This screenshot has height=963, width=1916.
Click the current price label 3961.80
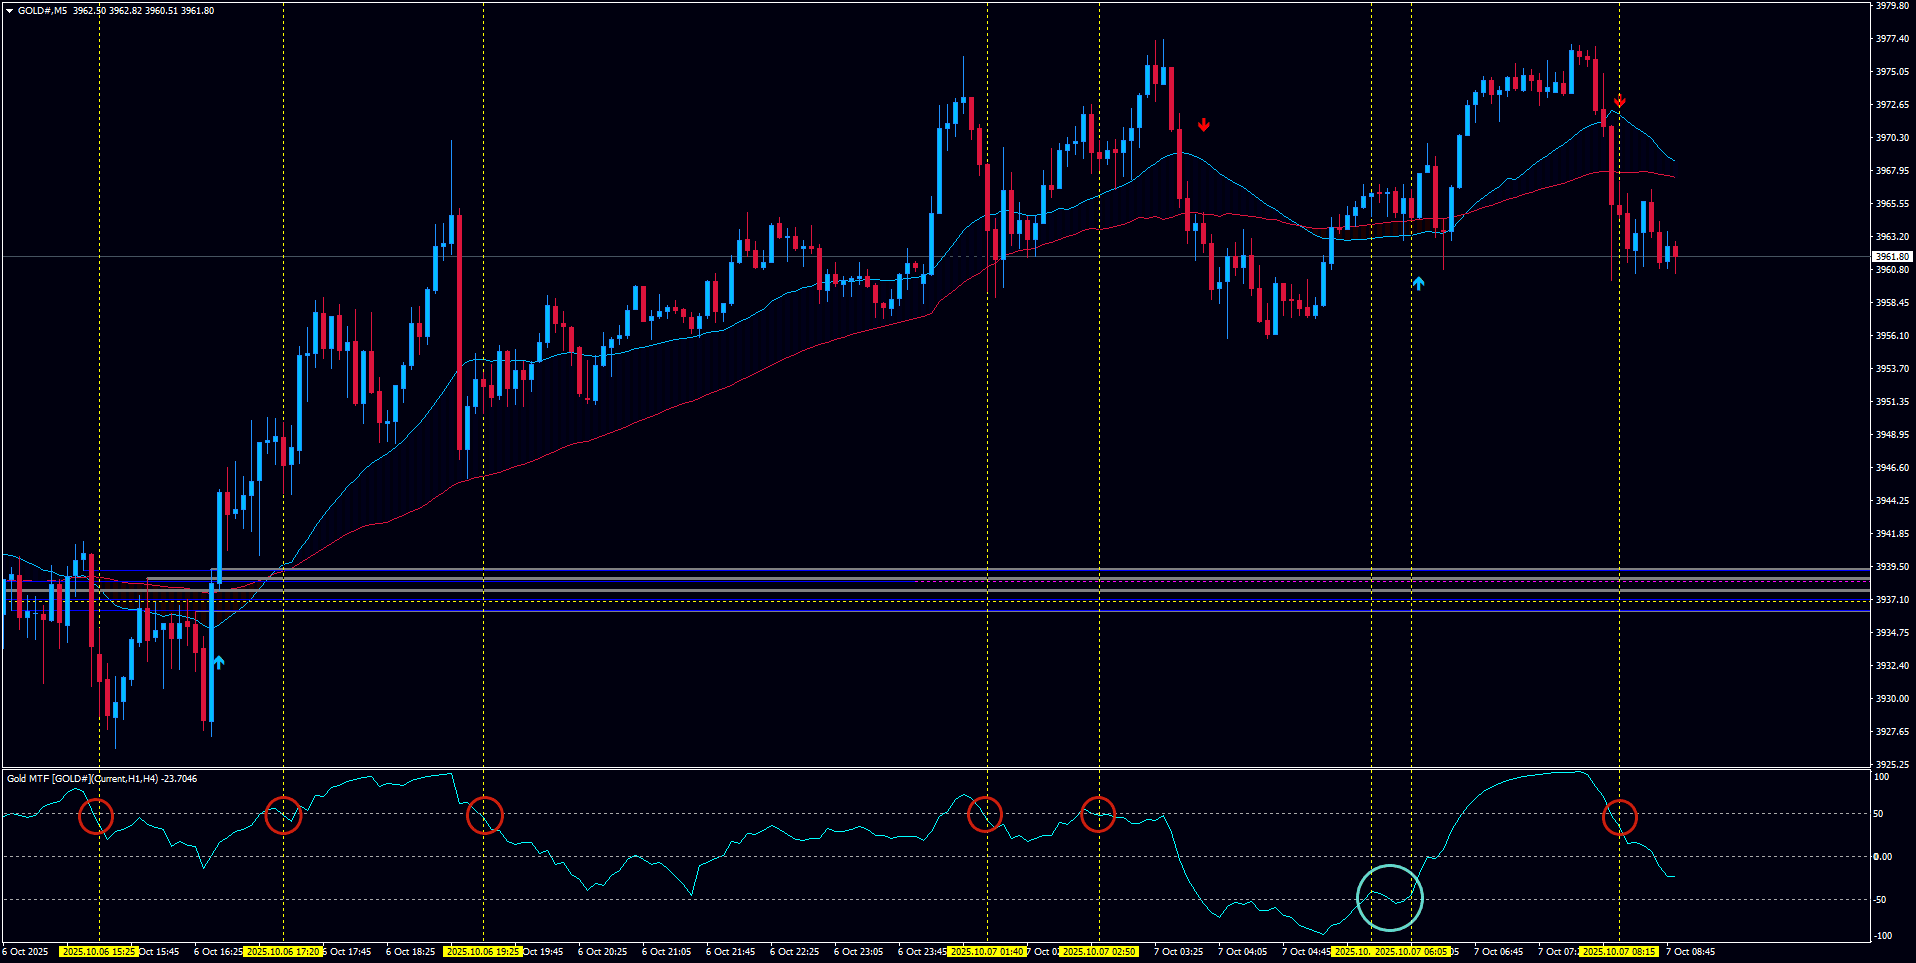1891,257
